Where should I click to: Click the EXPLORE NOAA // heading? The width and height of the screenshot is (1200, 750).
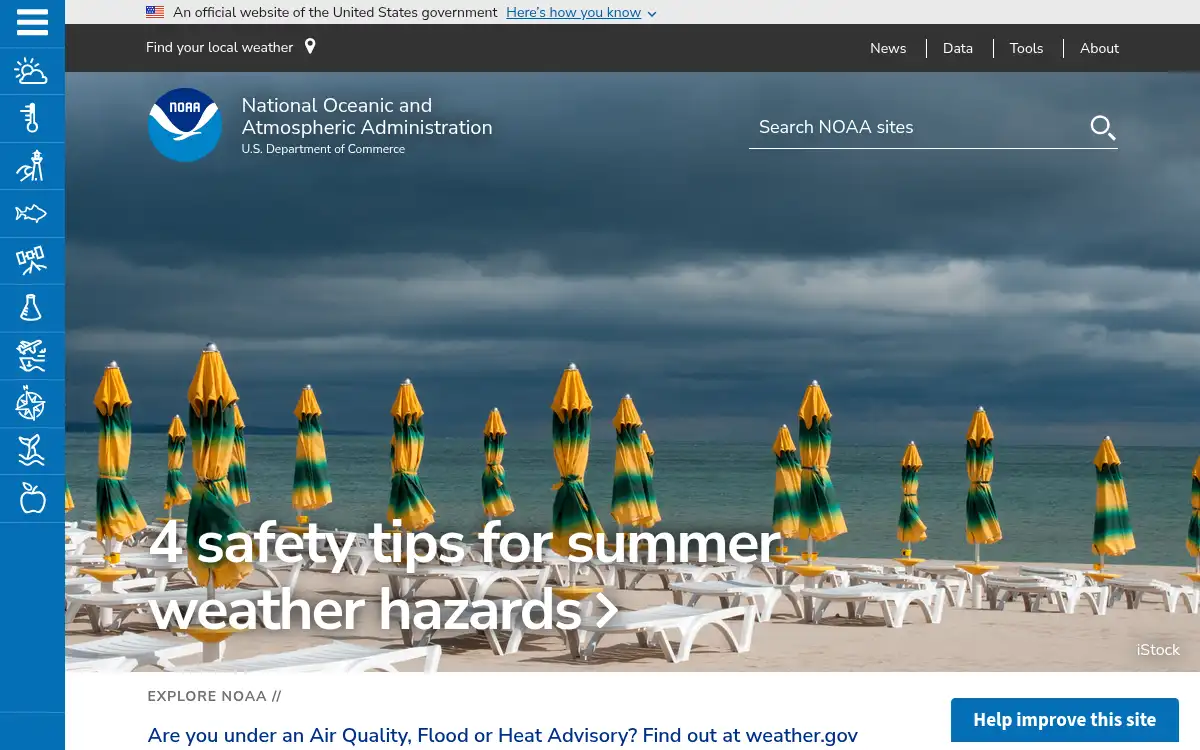(x=215, y=696)
